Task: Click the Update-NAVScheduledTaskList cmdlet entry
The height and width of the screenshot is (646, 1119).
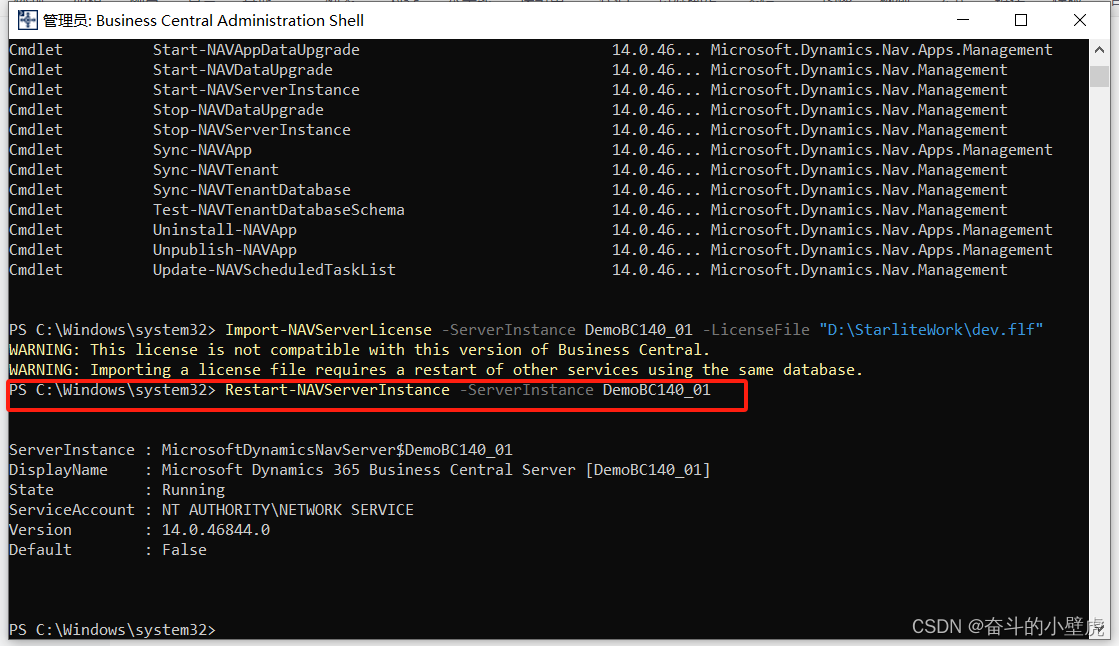Action: [273, 269]
